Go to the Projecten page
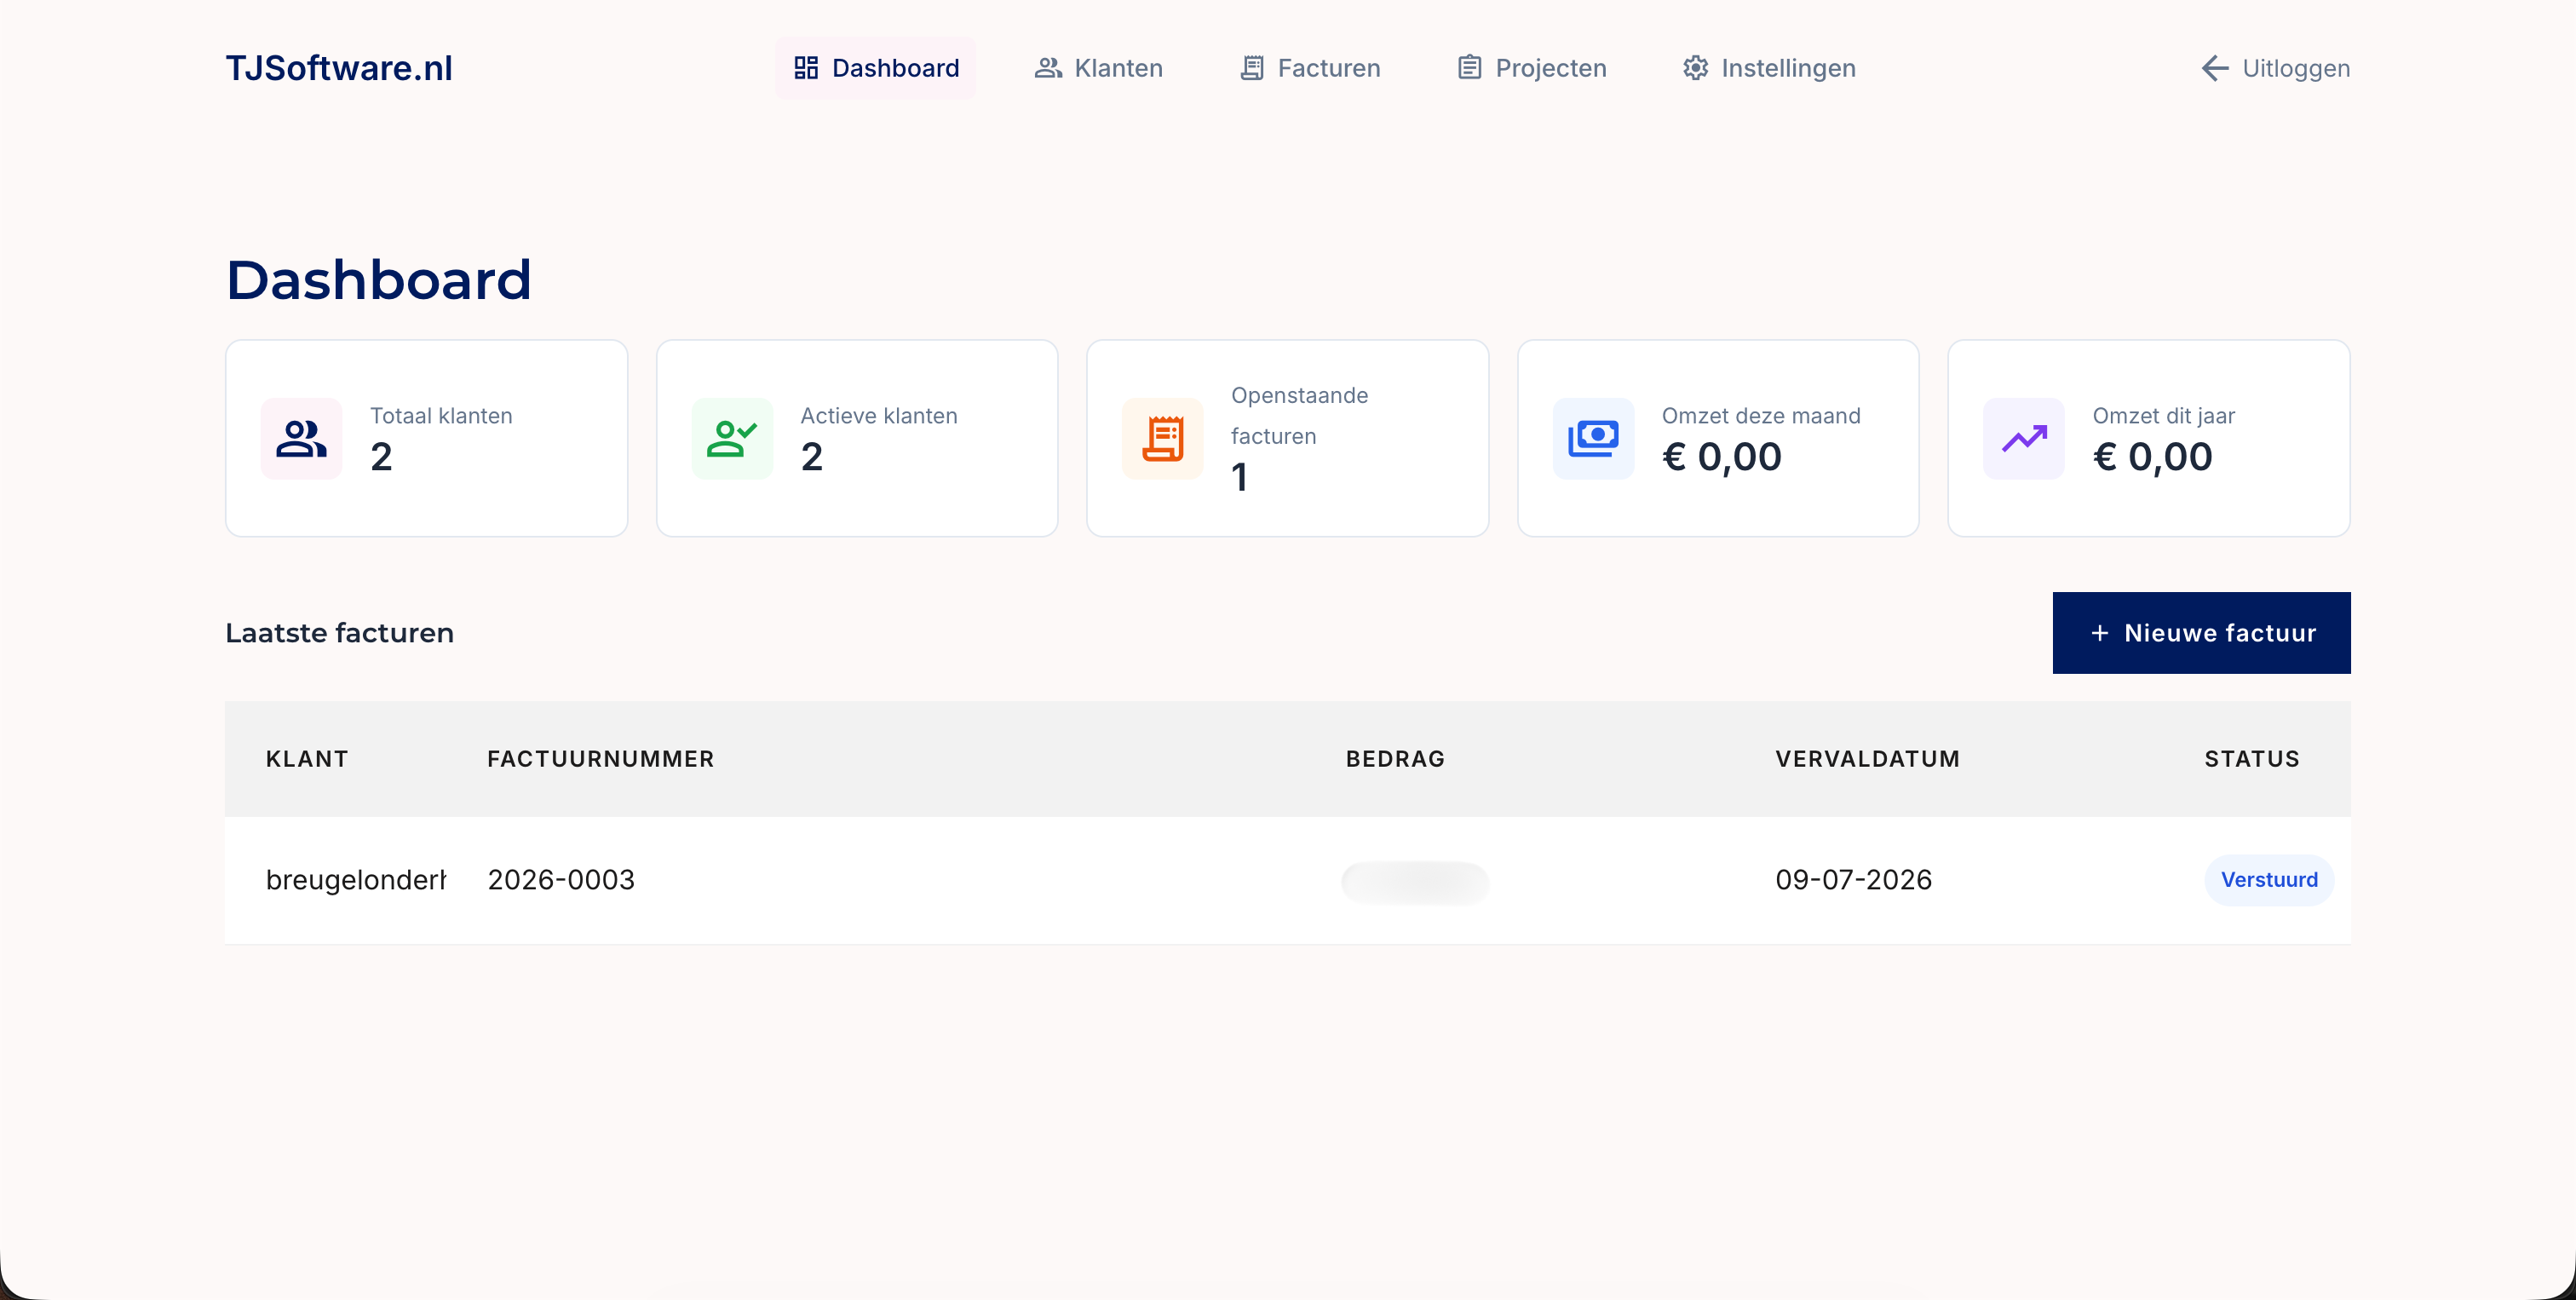The image size is (2576, 1300). pos(1531,68)
